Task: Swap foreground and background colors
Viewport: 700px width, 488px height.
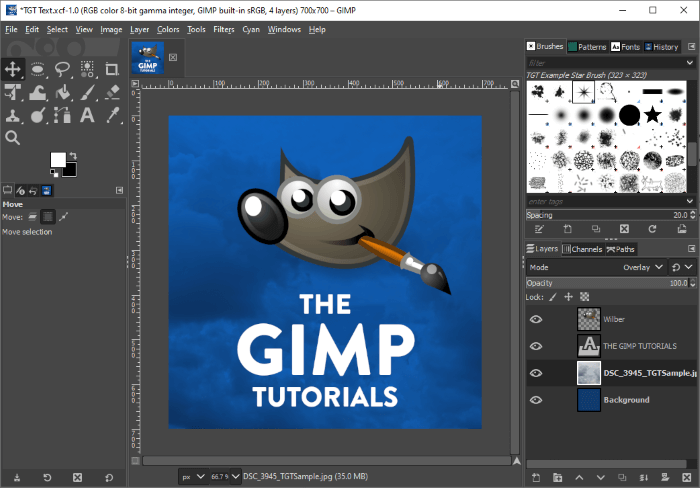Action: click(73, 156)
